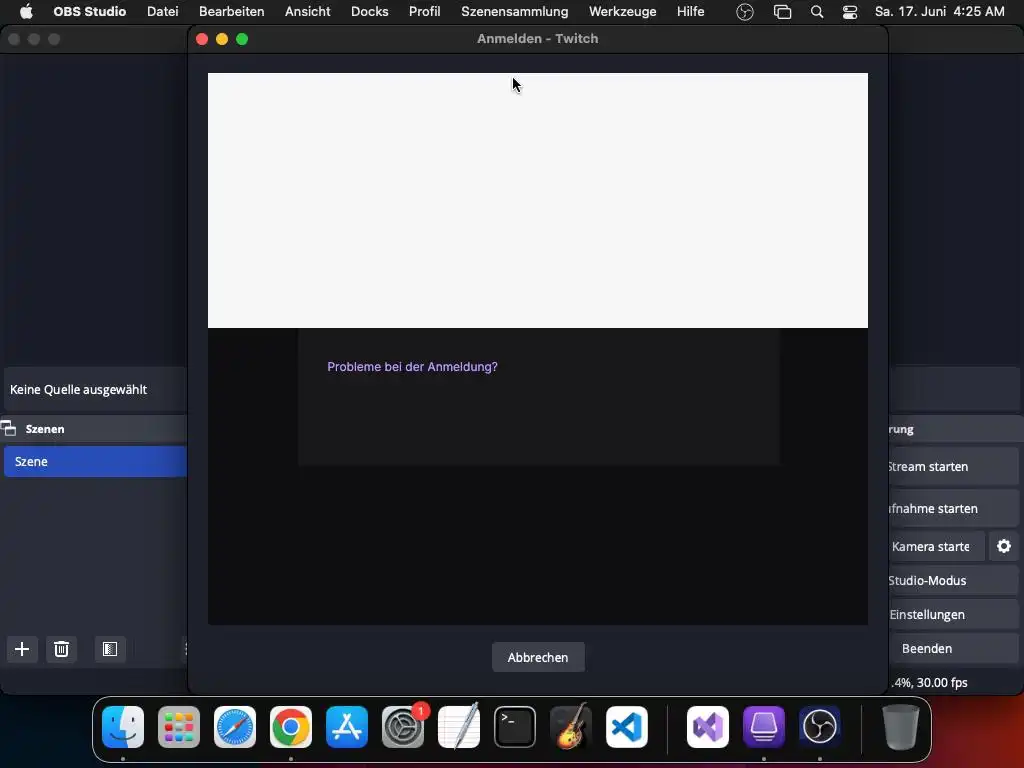Viewport: 1024px width, 768px height.
Task: Open Finder from the Dock
Action: pyautogui.click(x=123, y=727)
